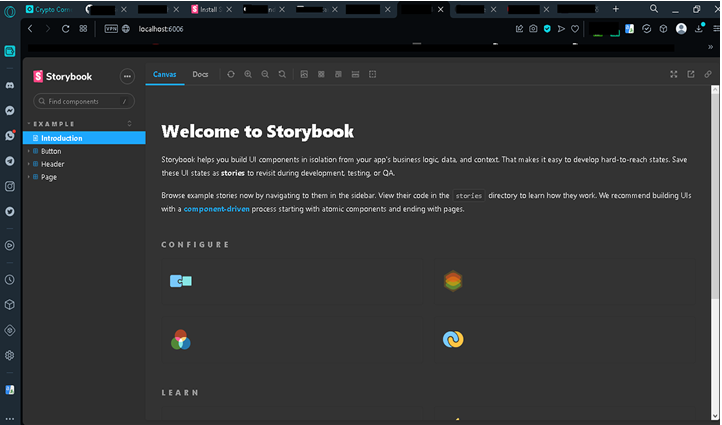Select the Introduction document
This screenshot has width=722, height=425.
coord(84,138)
